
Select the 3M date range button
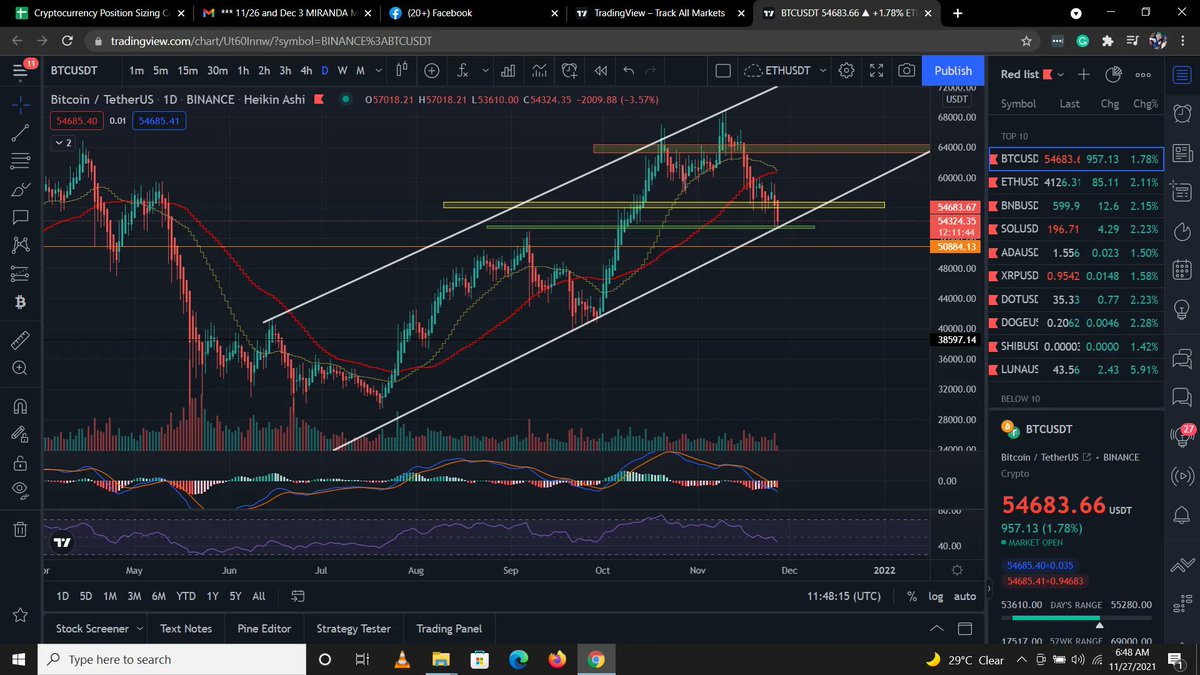134,596
